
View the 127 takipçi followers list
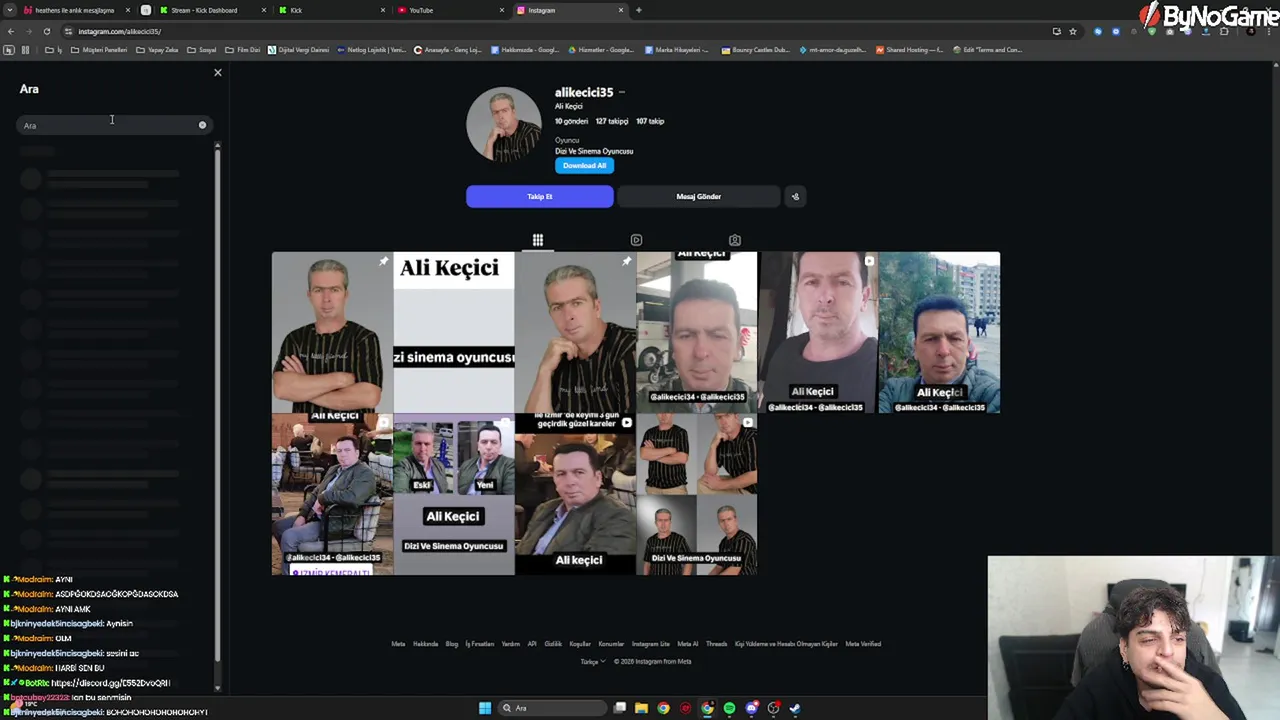point(612,121)
